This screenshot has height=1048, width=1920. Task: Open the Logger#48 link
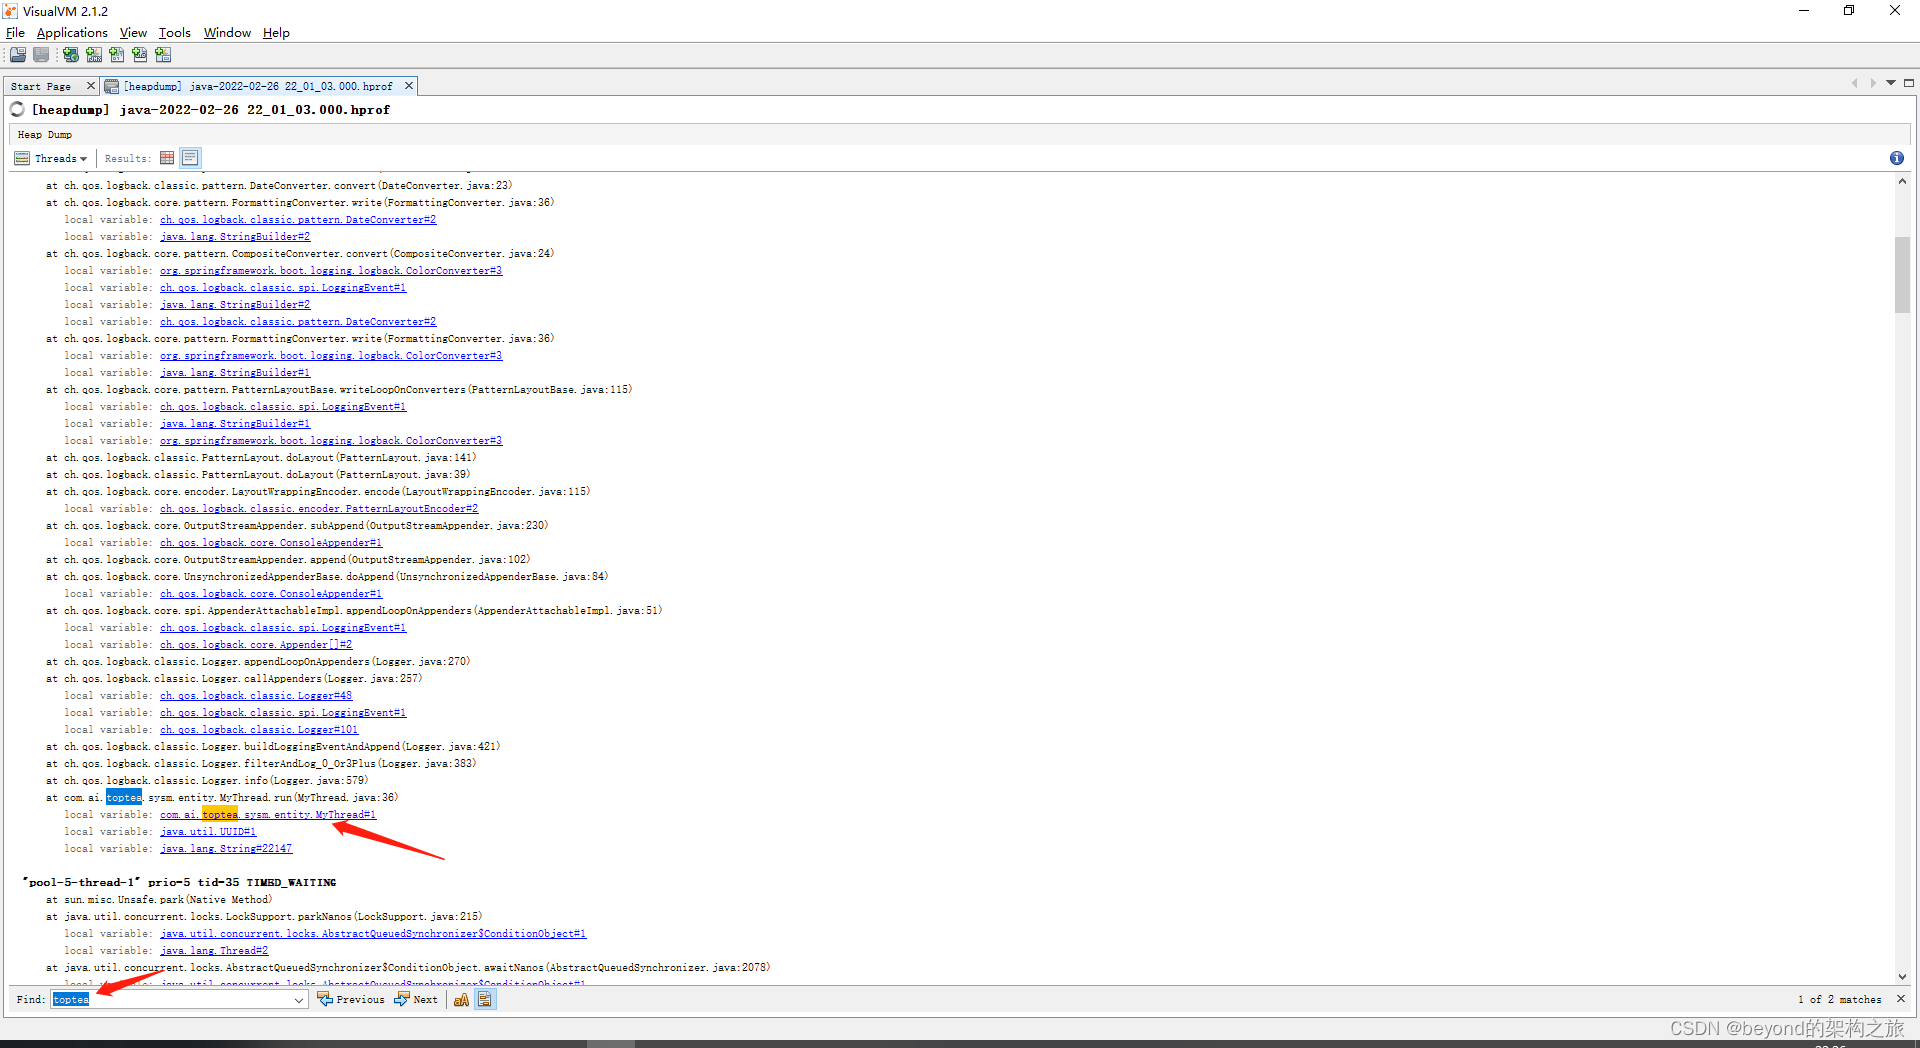click(256, 696)
